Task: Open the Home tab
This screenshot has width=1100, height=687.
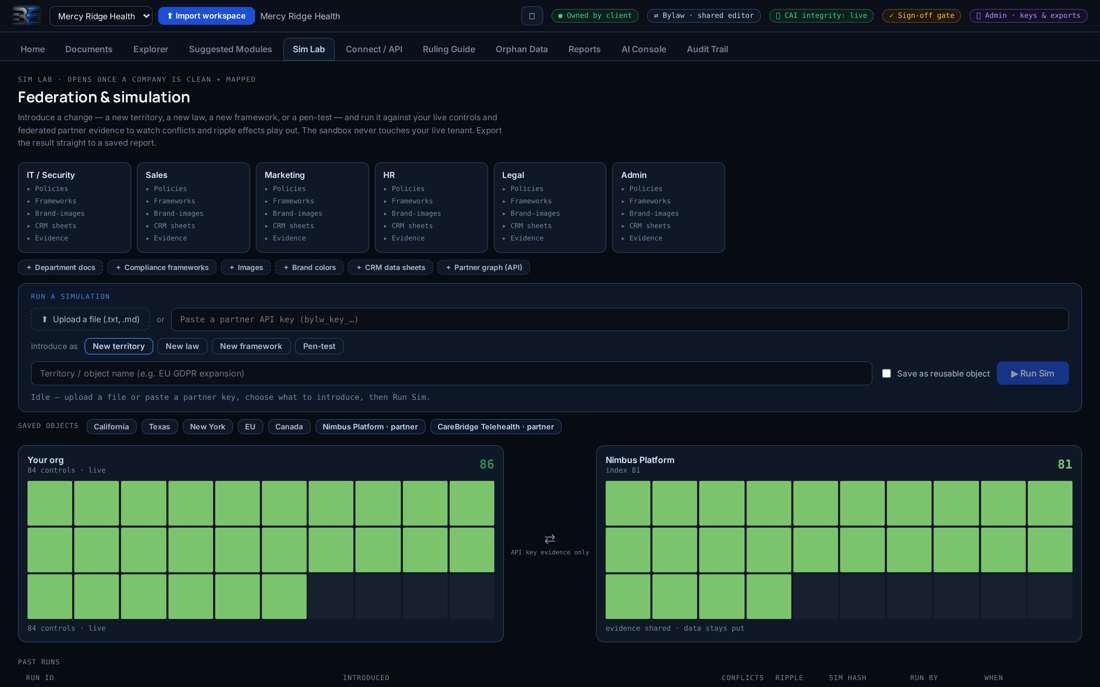Action: tap(32, 49)
